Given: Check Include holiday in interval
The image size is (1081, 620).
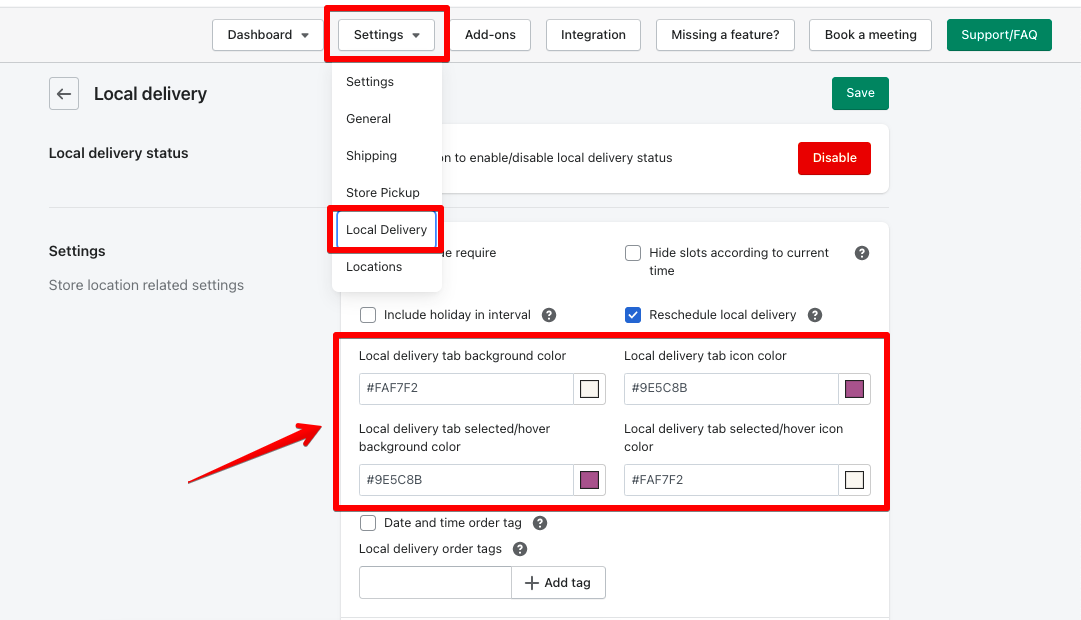Looking at the screenshot, I should tap(368, 315).
